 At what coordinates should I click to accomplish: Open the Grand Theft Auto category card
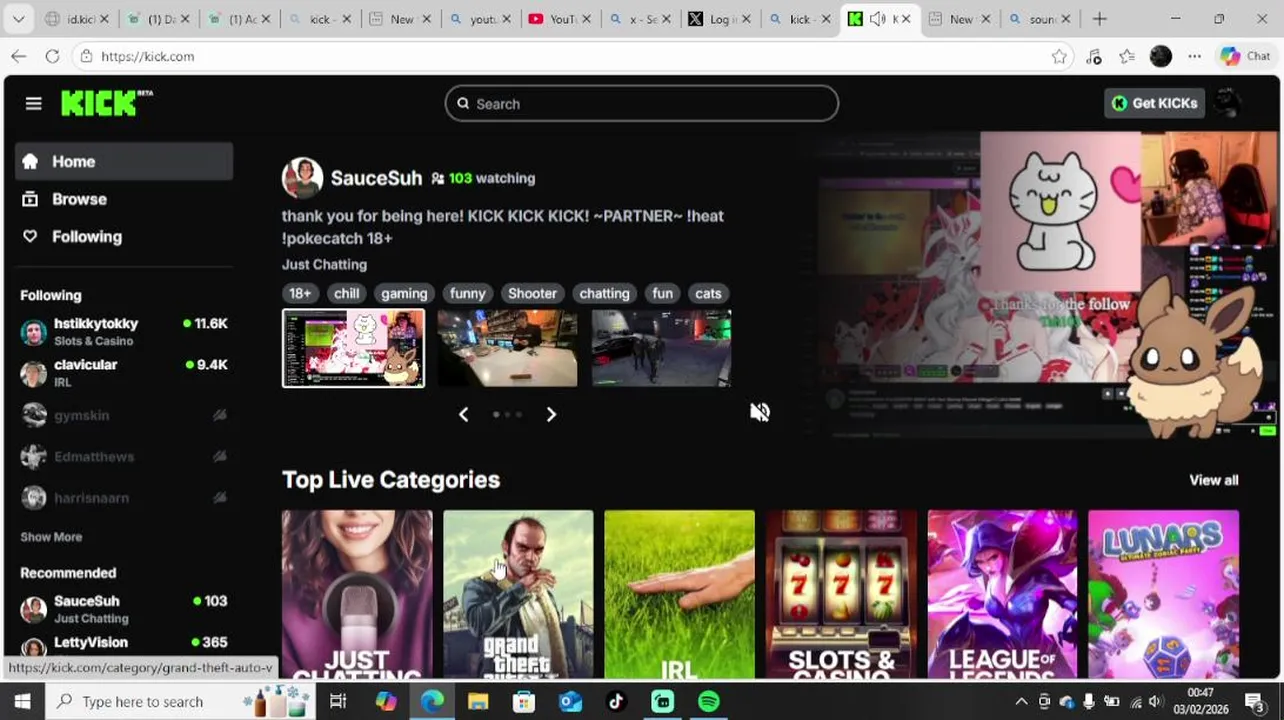(x=518, y=594)
